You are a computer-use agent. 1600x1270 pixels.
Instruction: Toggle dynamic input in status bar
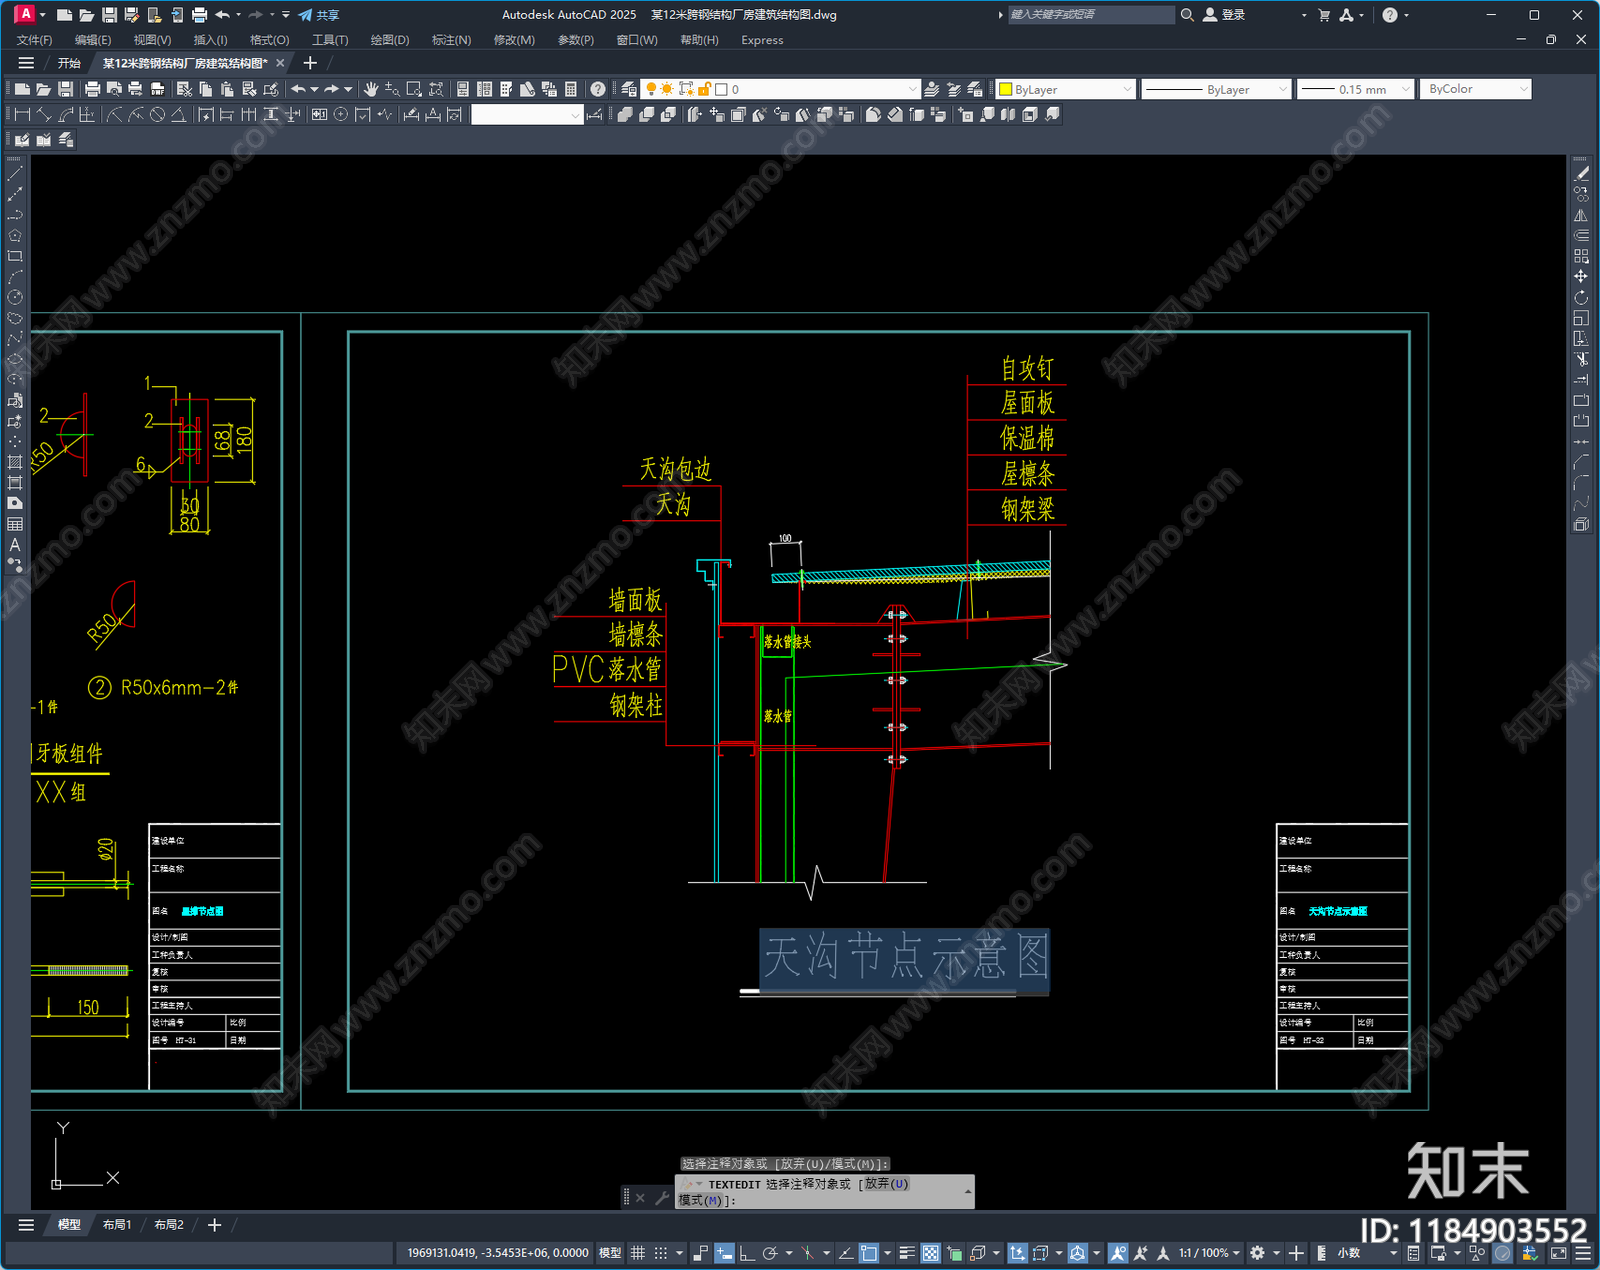724,1253
